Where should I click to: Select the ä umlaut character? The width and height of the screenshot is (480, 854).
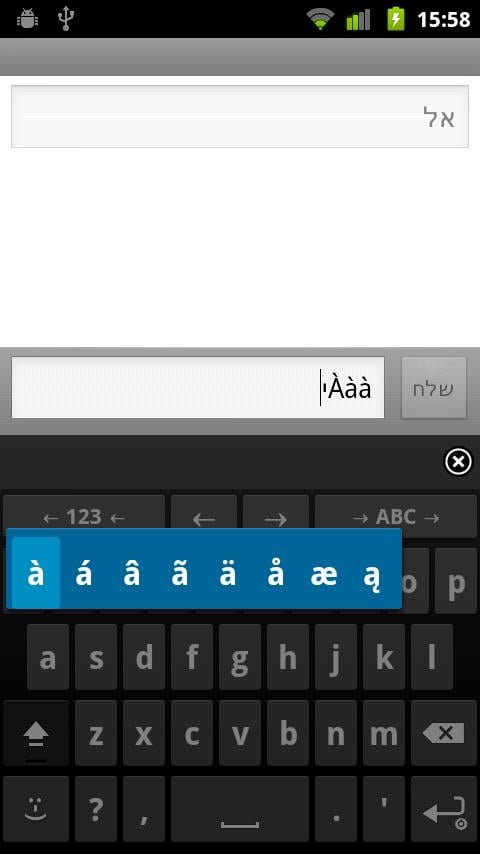point(227,573)
